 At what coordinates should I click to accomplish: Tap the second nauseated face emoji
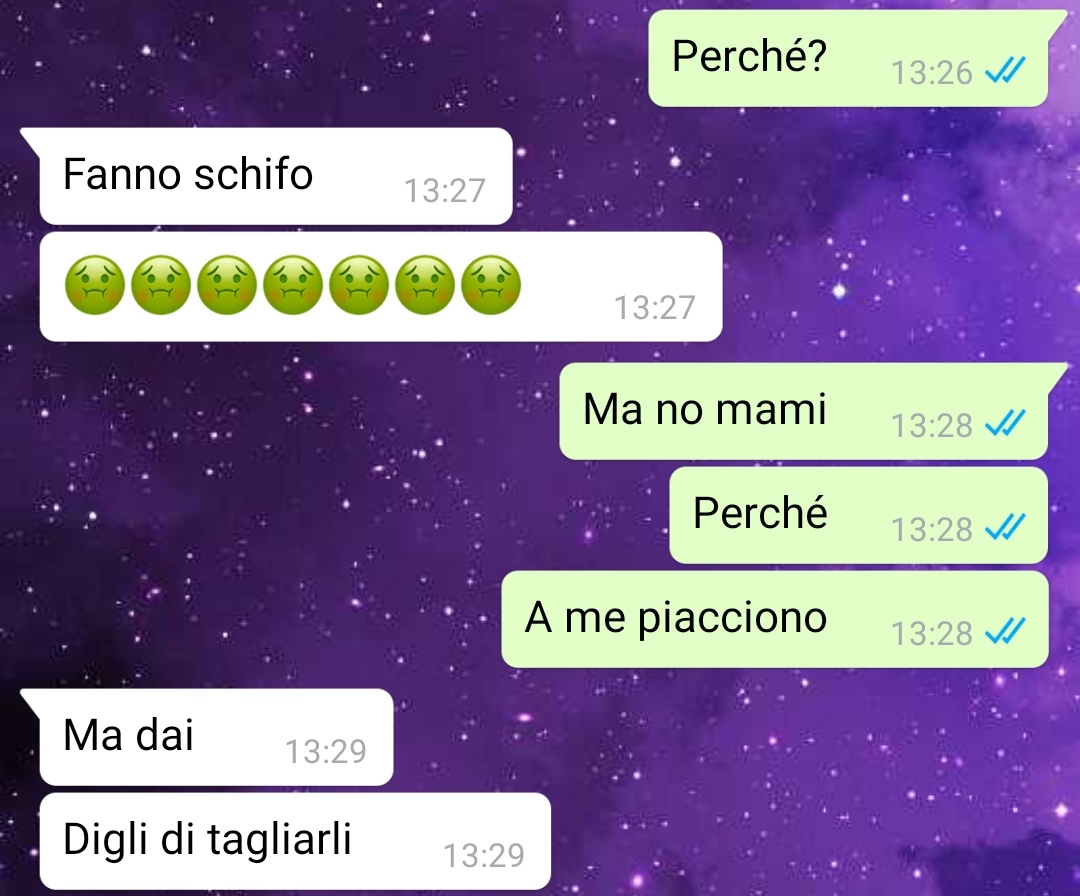[161, 285]
